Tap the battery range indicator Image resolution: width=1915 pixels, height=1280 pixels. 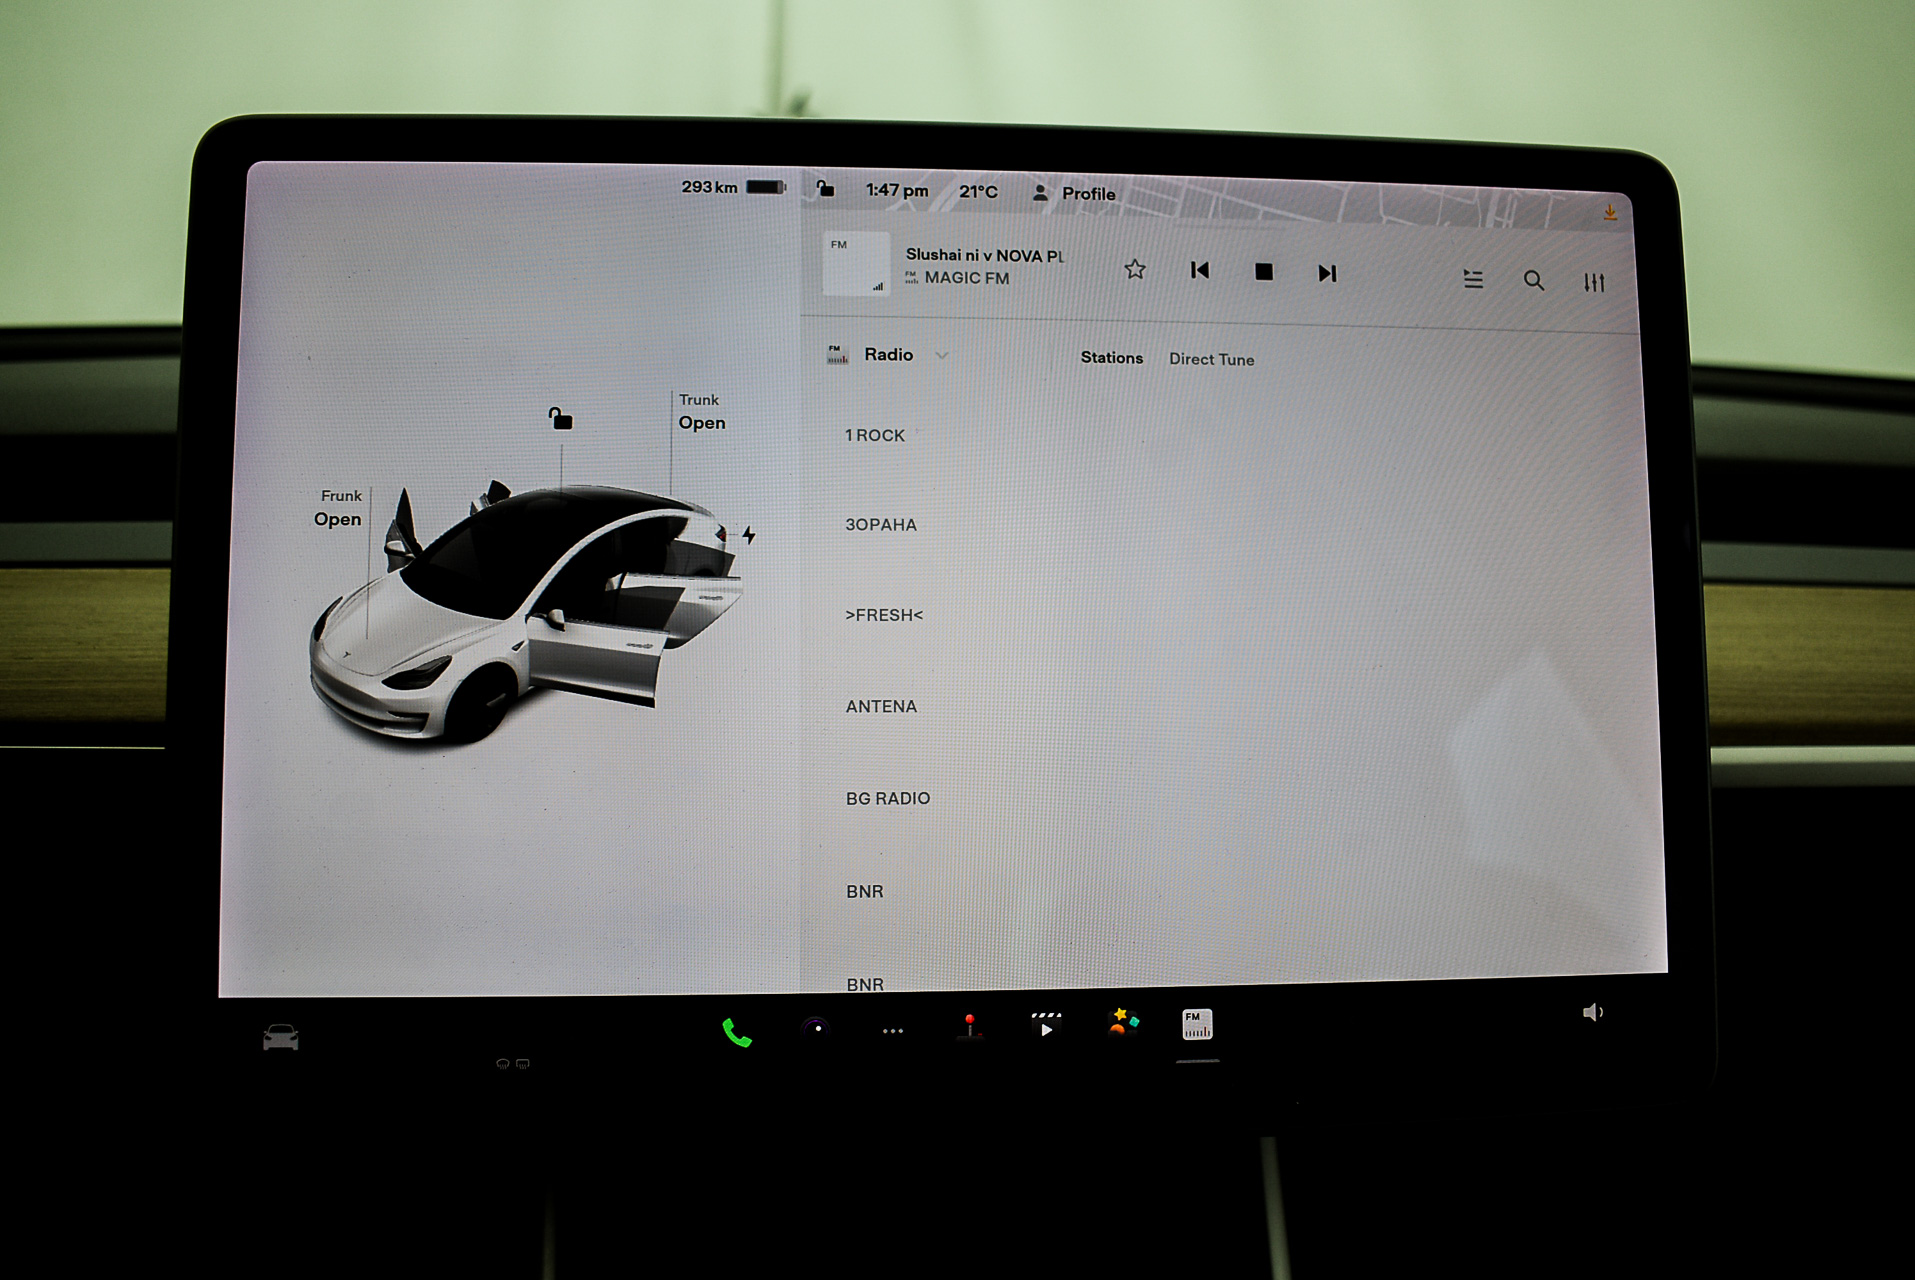point(734,187)
